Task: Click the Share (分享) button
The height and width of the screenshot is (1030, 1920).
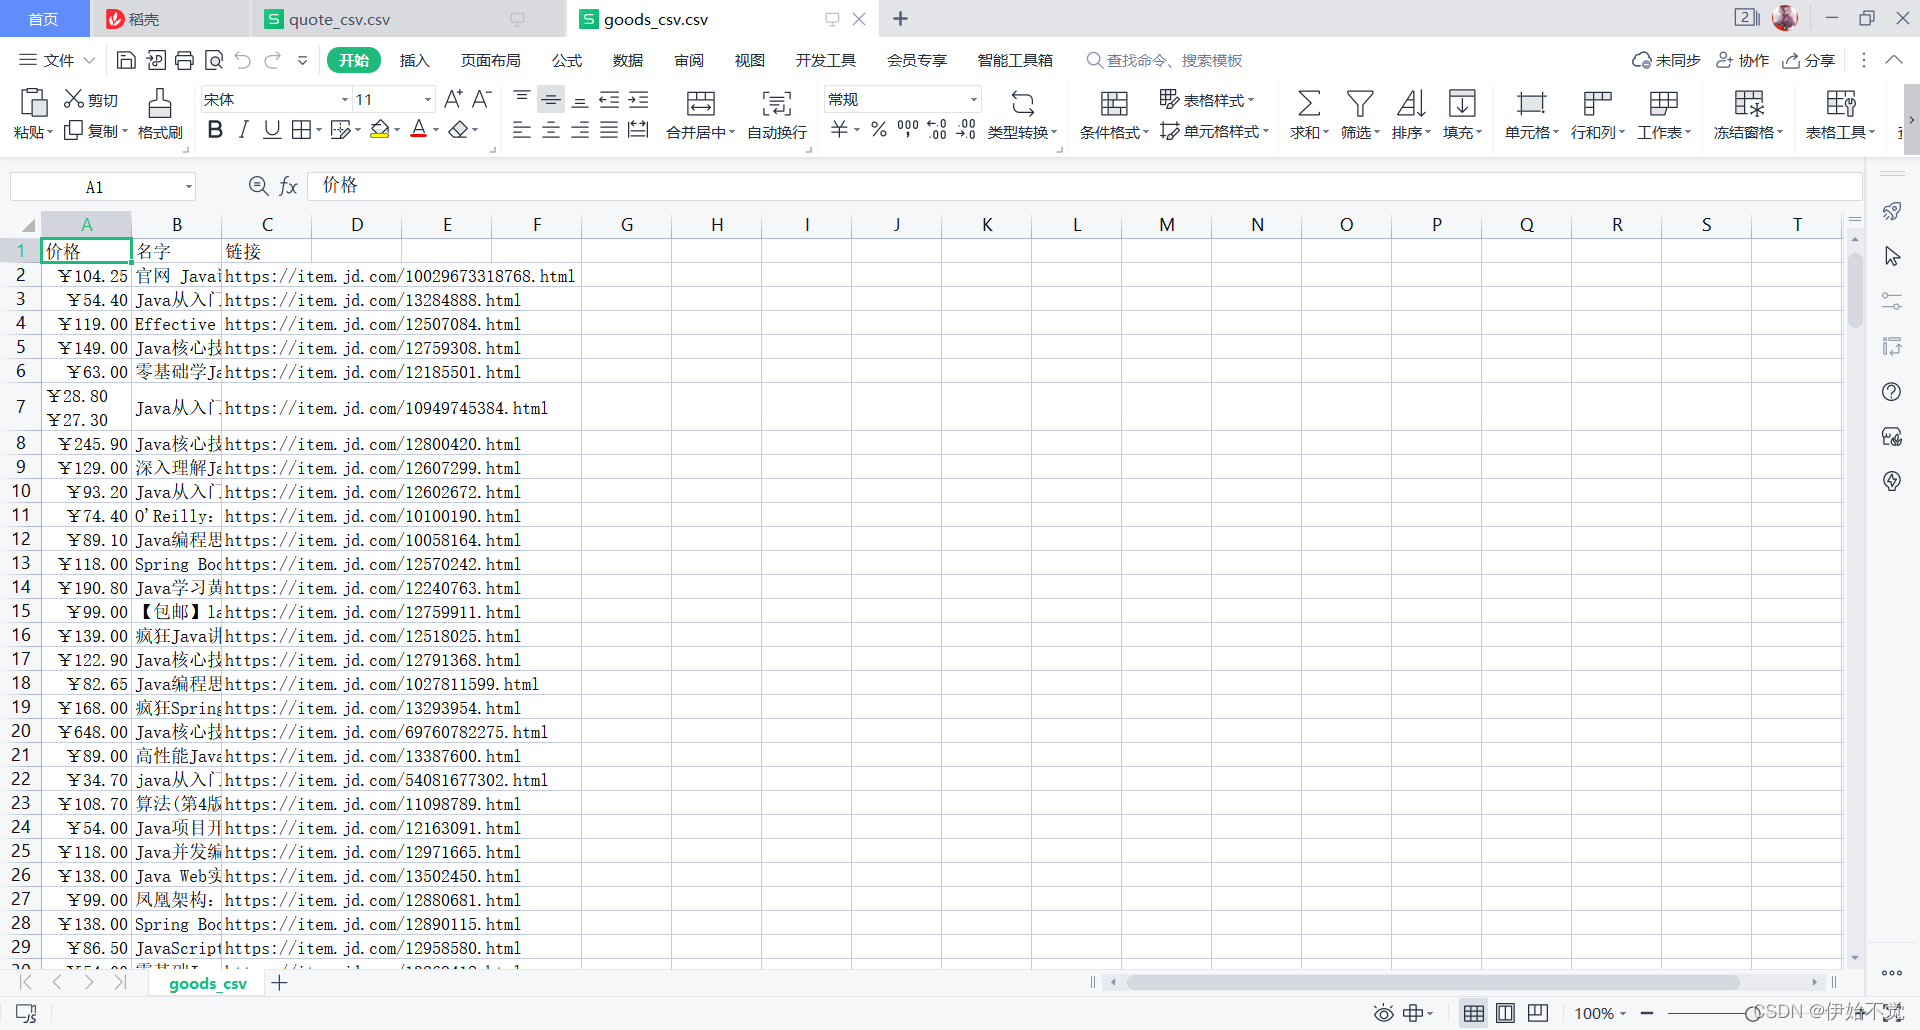Action: [x=1809, y=60]
